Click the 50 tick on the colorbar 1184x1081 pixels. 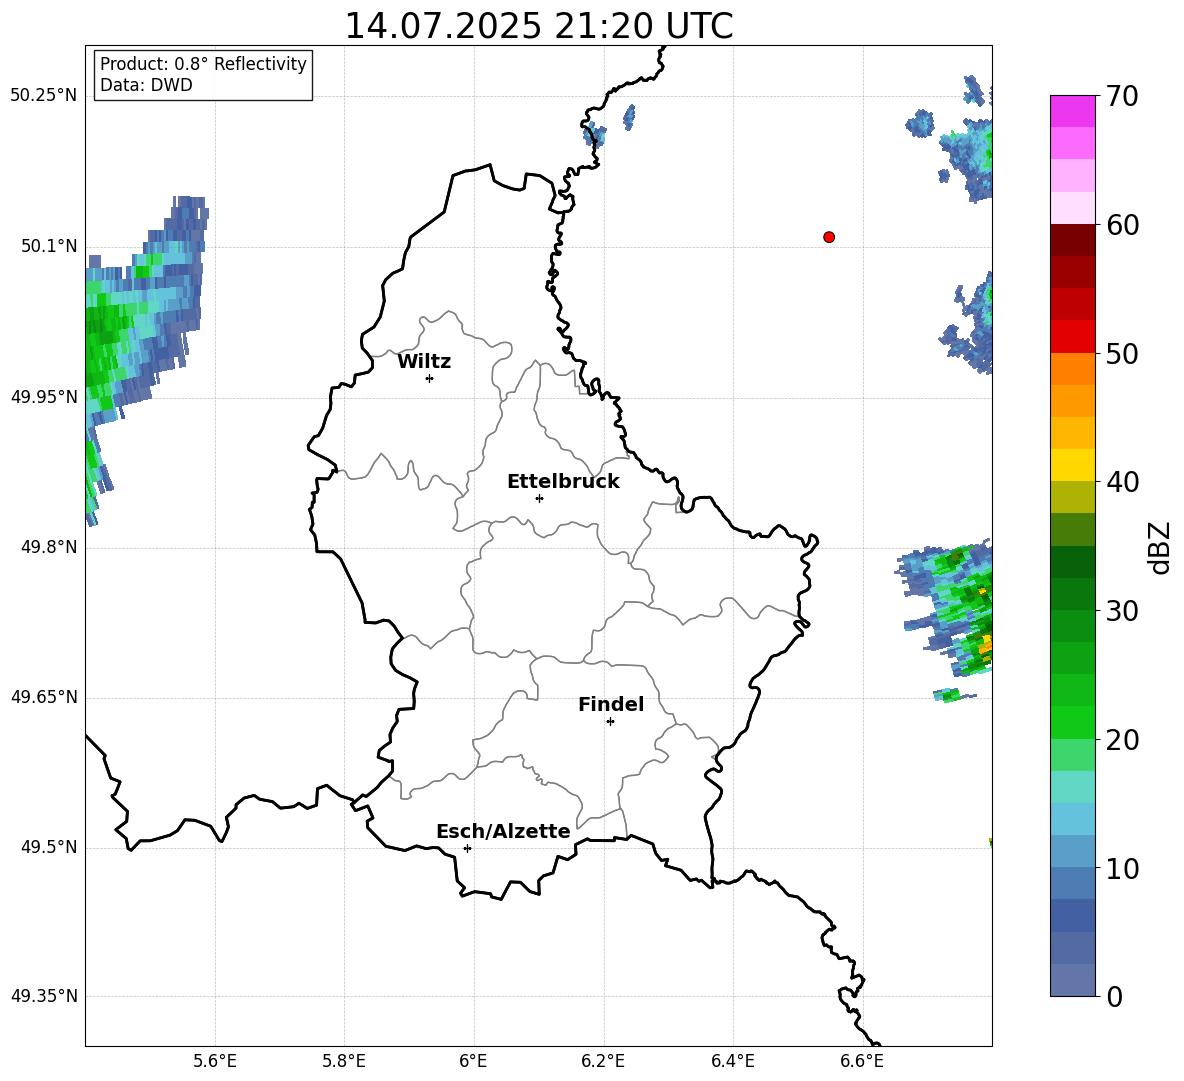1121,354
